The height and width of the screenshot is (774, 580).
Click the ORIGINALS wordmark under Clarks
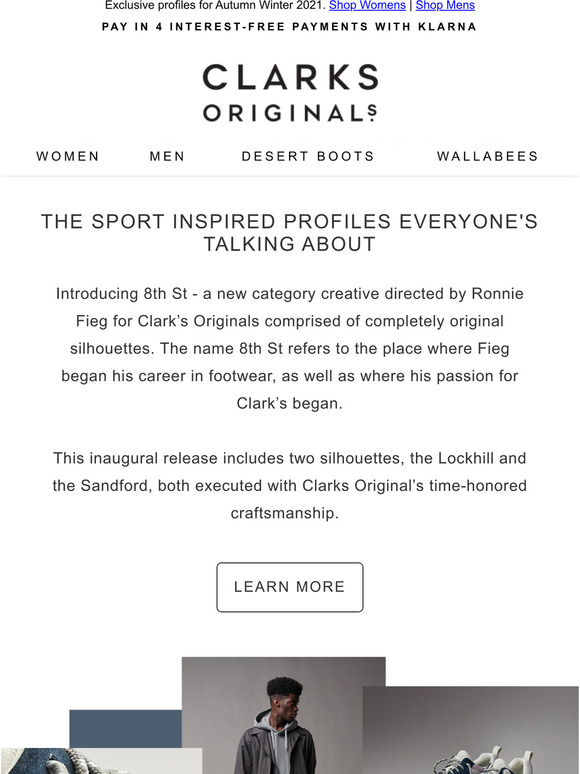pos(290,113)
